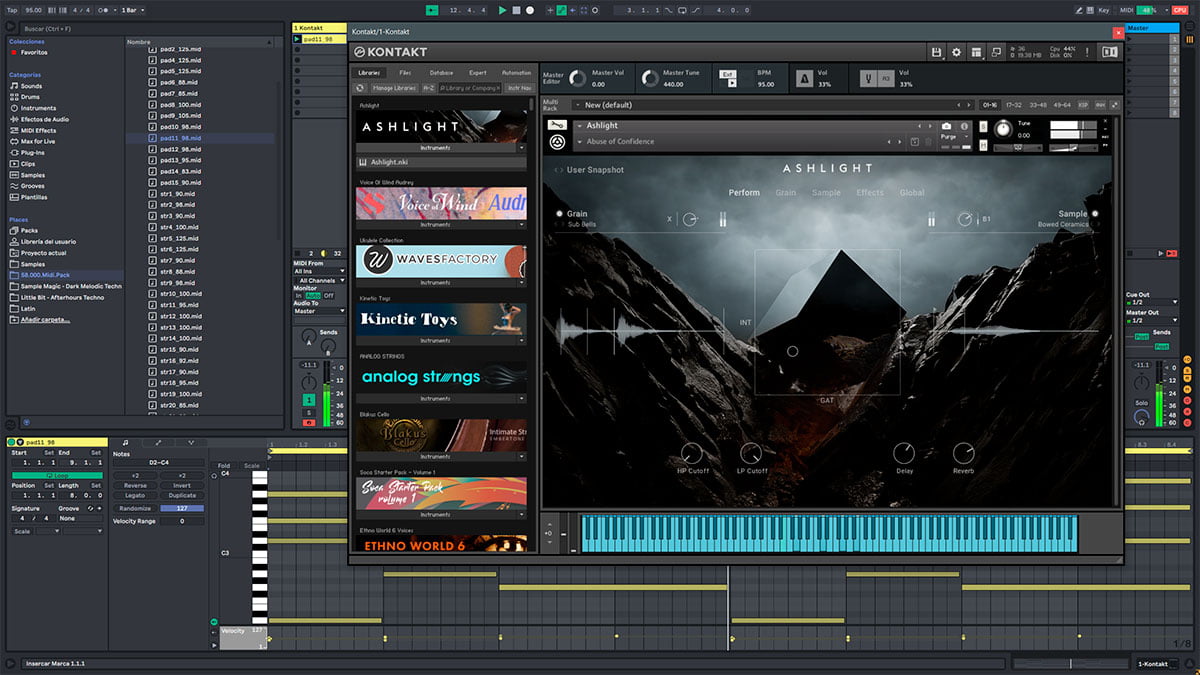Viewport: 1200px width, 675px height.
Task: Open the Grooves browser category
Action: [x=33, y=186]
